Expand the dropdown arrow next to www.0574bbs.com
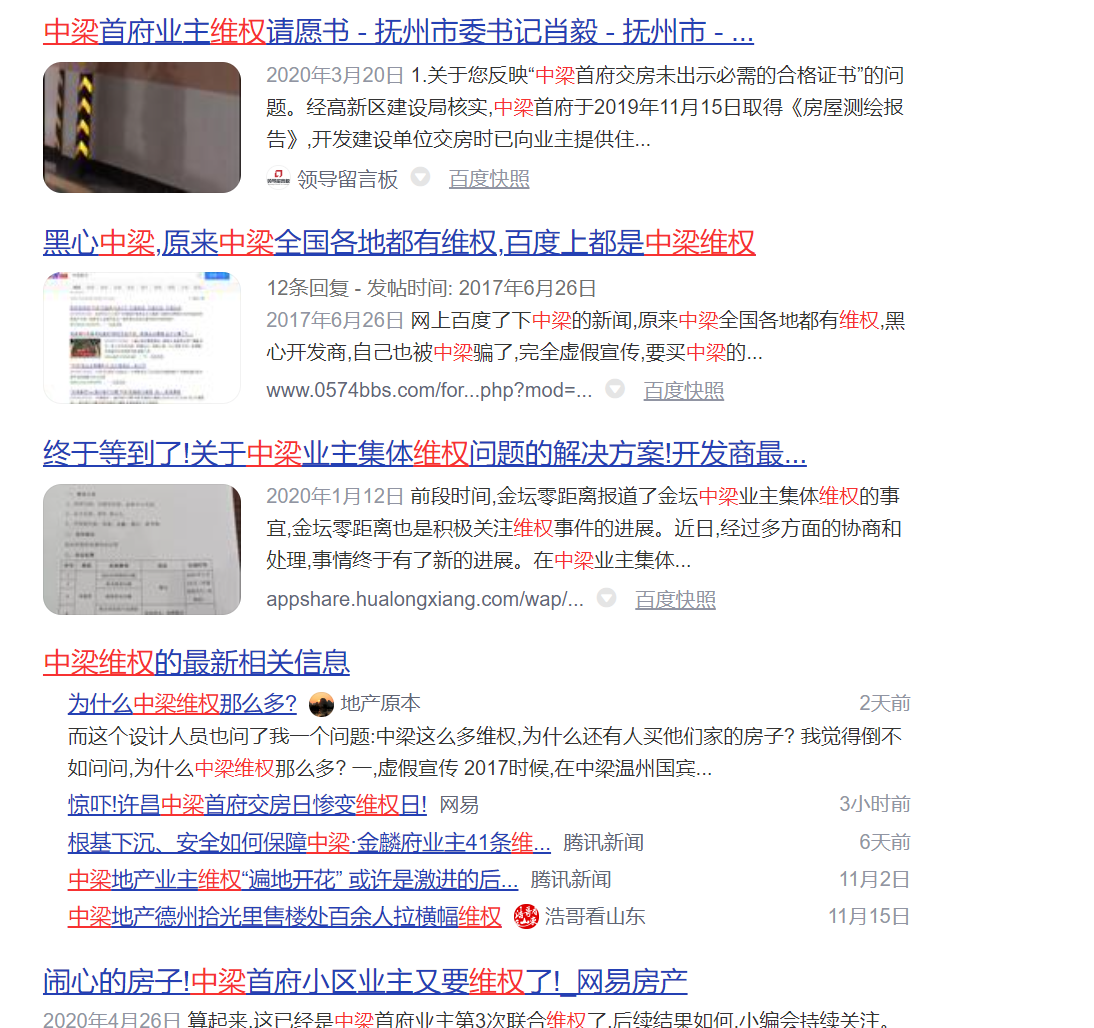 click(615, 388)
